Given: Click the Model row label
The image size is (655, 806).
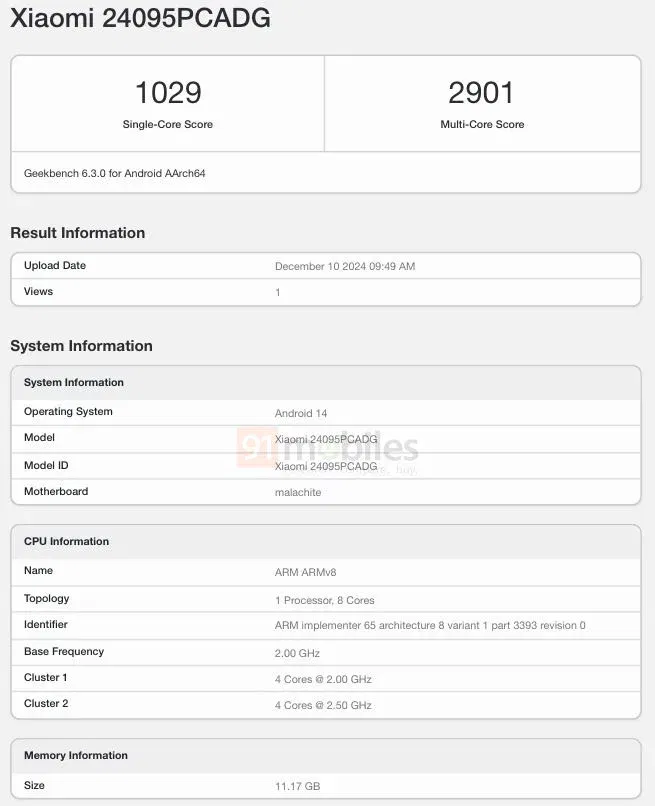Looking at the screenshot, I should 40,437.
